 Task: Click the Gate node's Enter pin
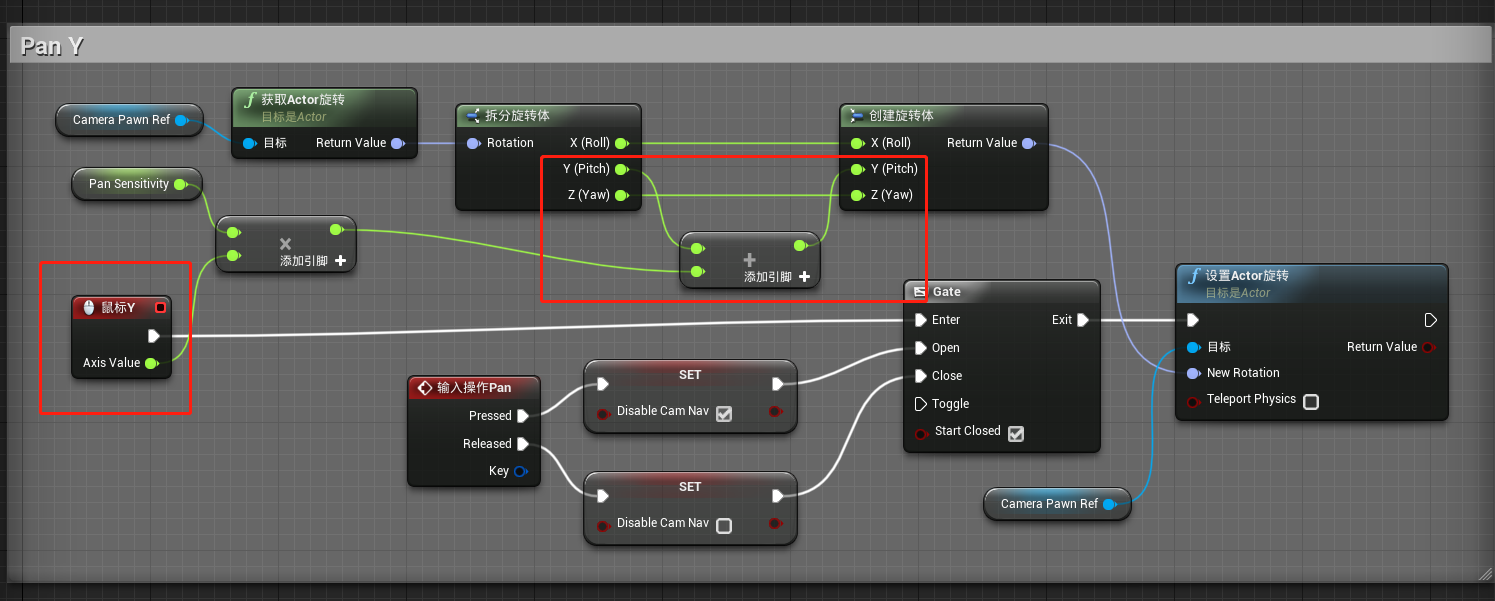[x=921, y=320]
